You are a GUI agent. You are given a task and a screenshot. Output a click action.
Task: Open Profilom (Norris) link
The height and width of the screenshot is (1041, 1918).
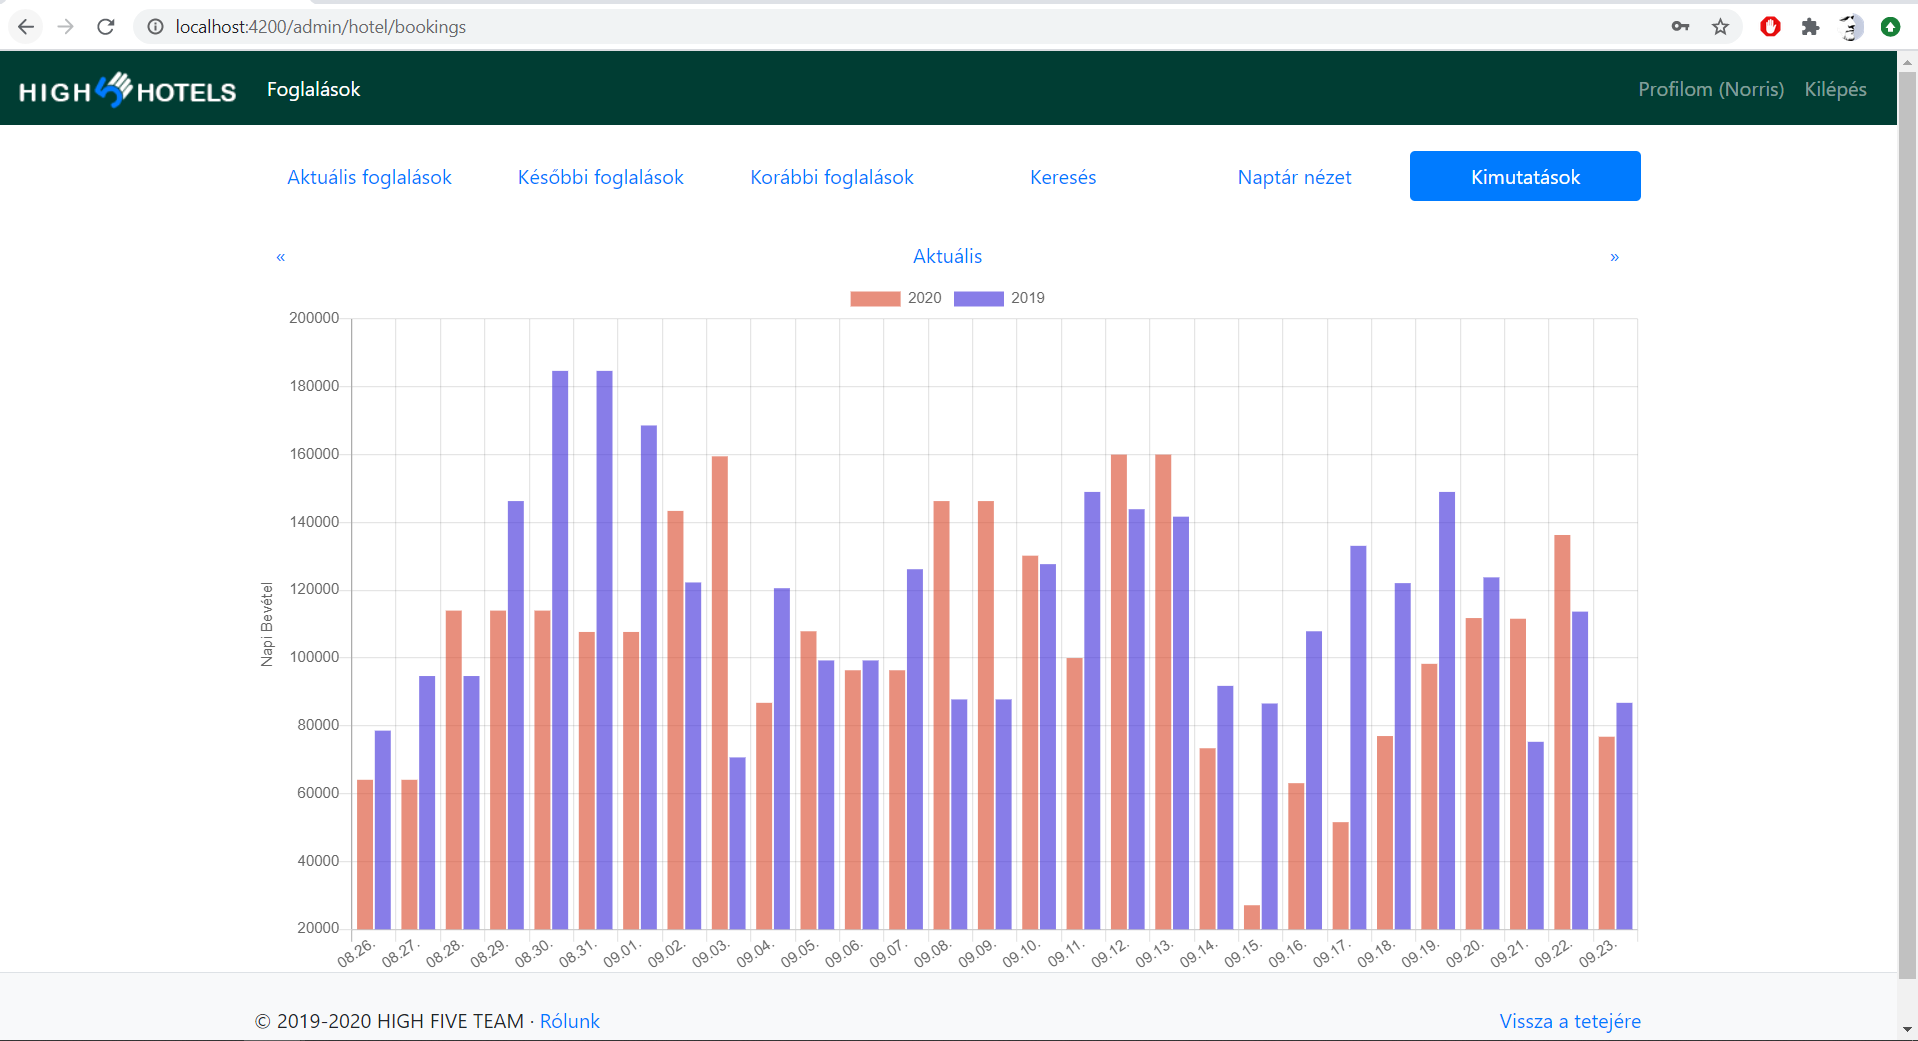[x=1711, y=89]
